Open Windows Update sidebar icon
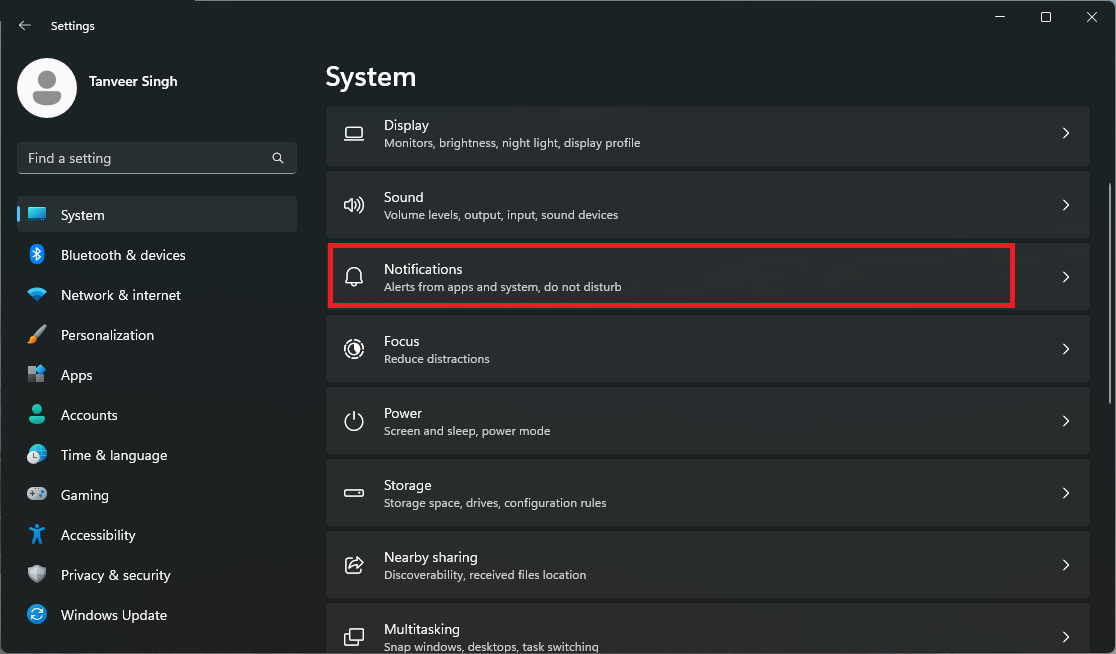 click(37, 615)
